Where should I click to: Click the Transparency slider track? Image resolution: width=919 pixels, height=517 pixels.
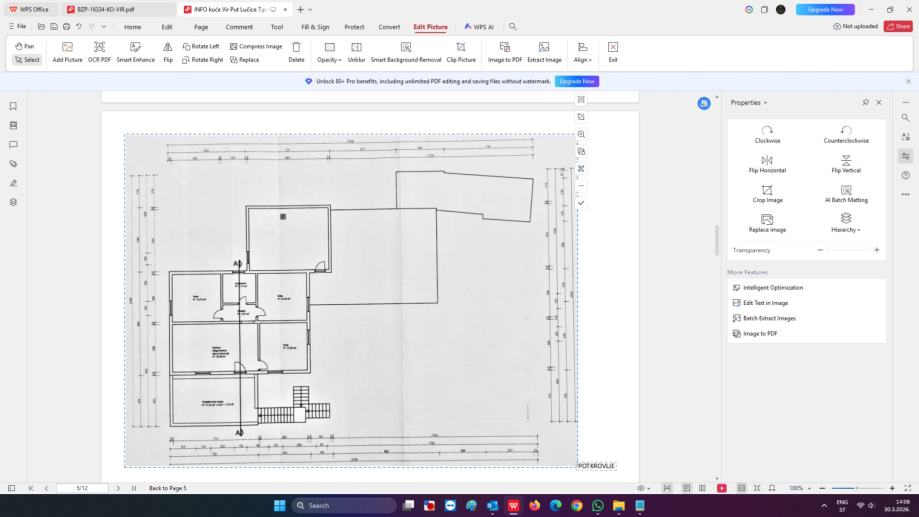pos(848,250)
